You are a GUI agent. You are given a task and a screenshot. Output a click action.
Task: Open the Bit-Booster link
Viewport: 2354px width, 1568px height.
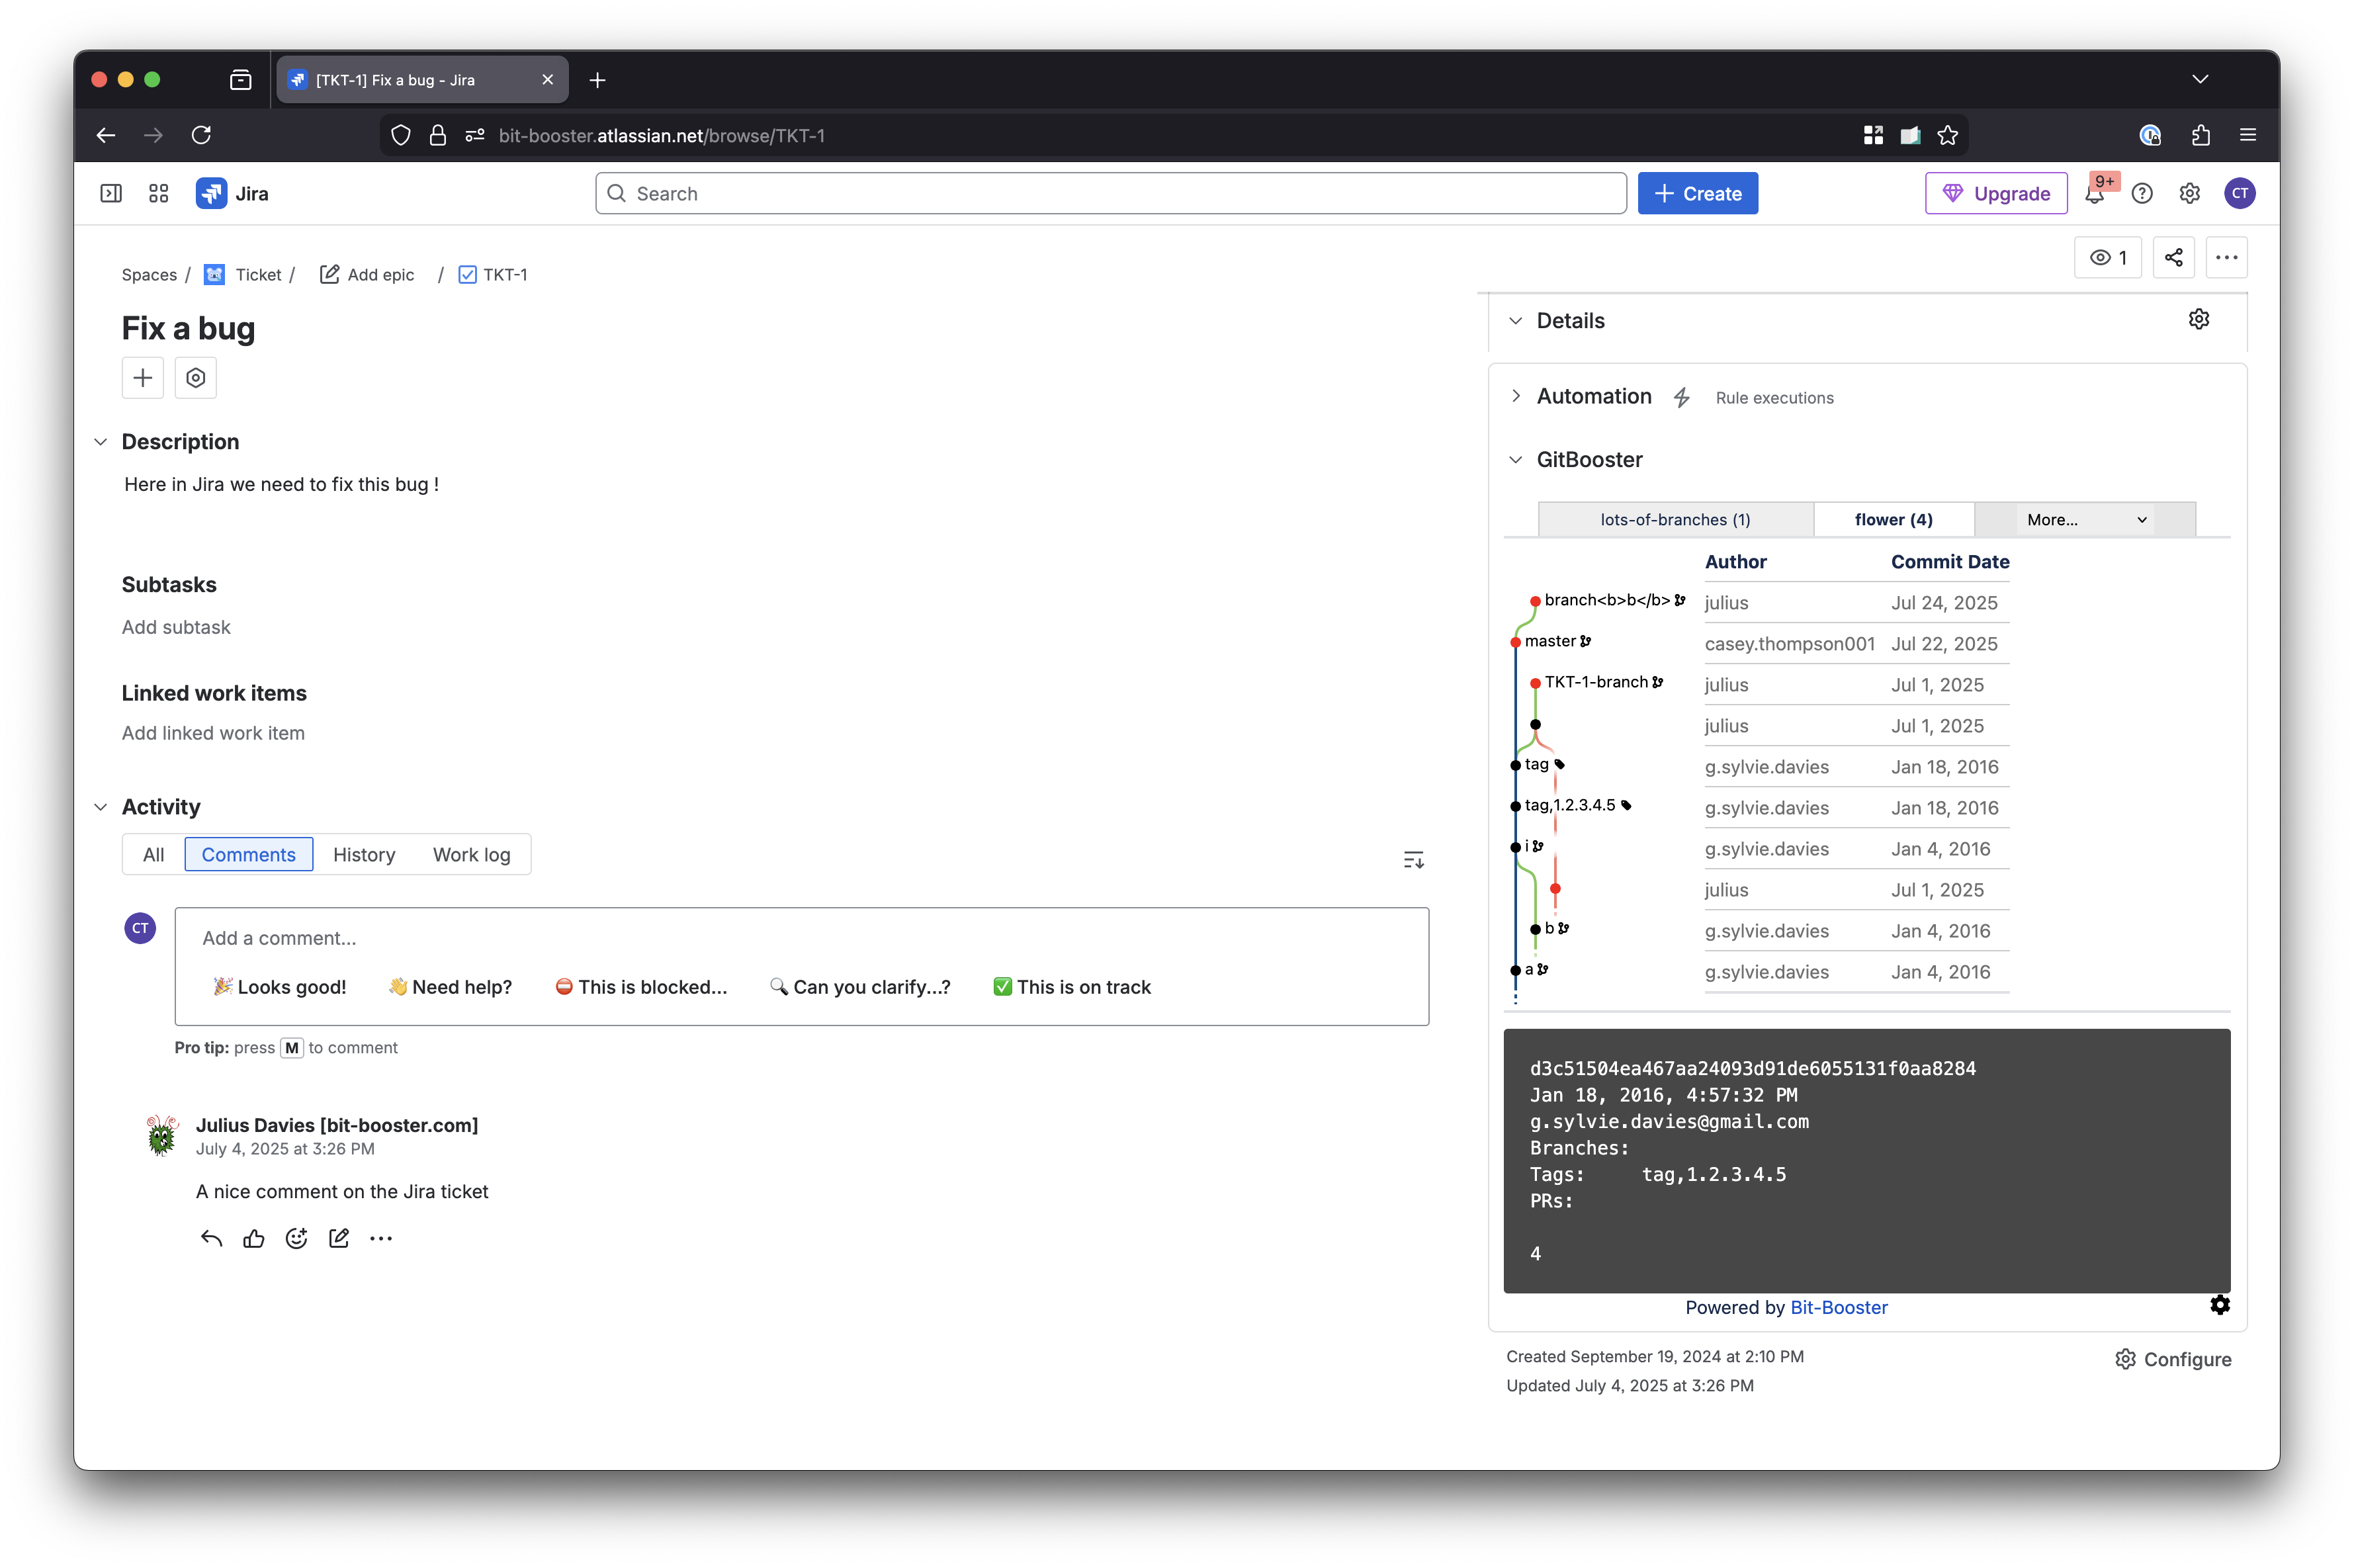click(1838, 1307)
